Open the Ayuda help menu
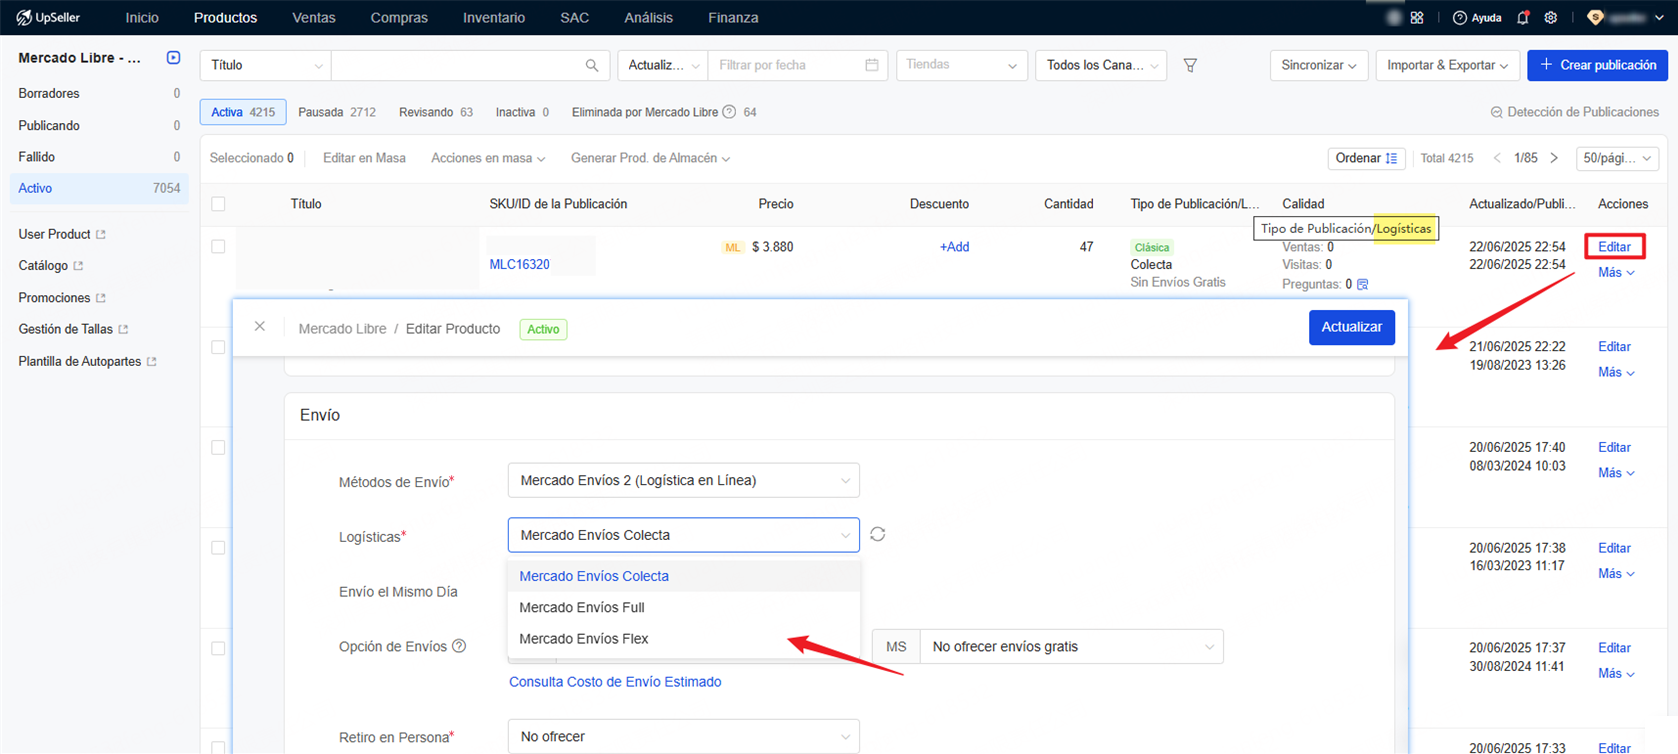Screen dimensions: 1678x754 1477,18
